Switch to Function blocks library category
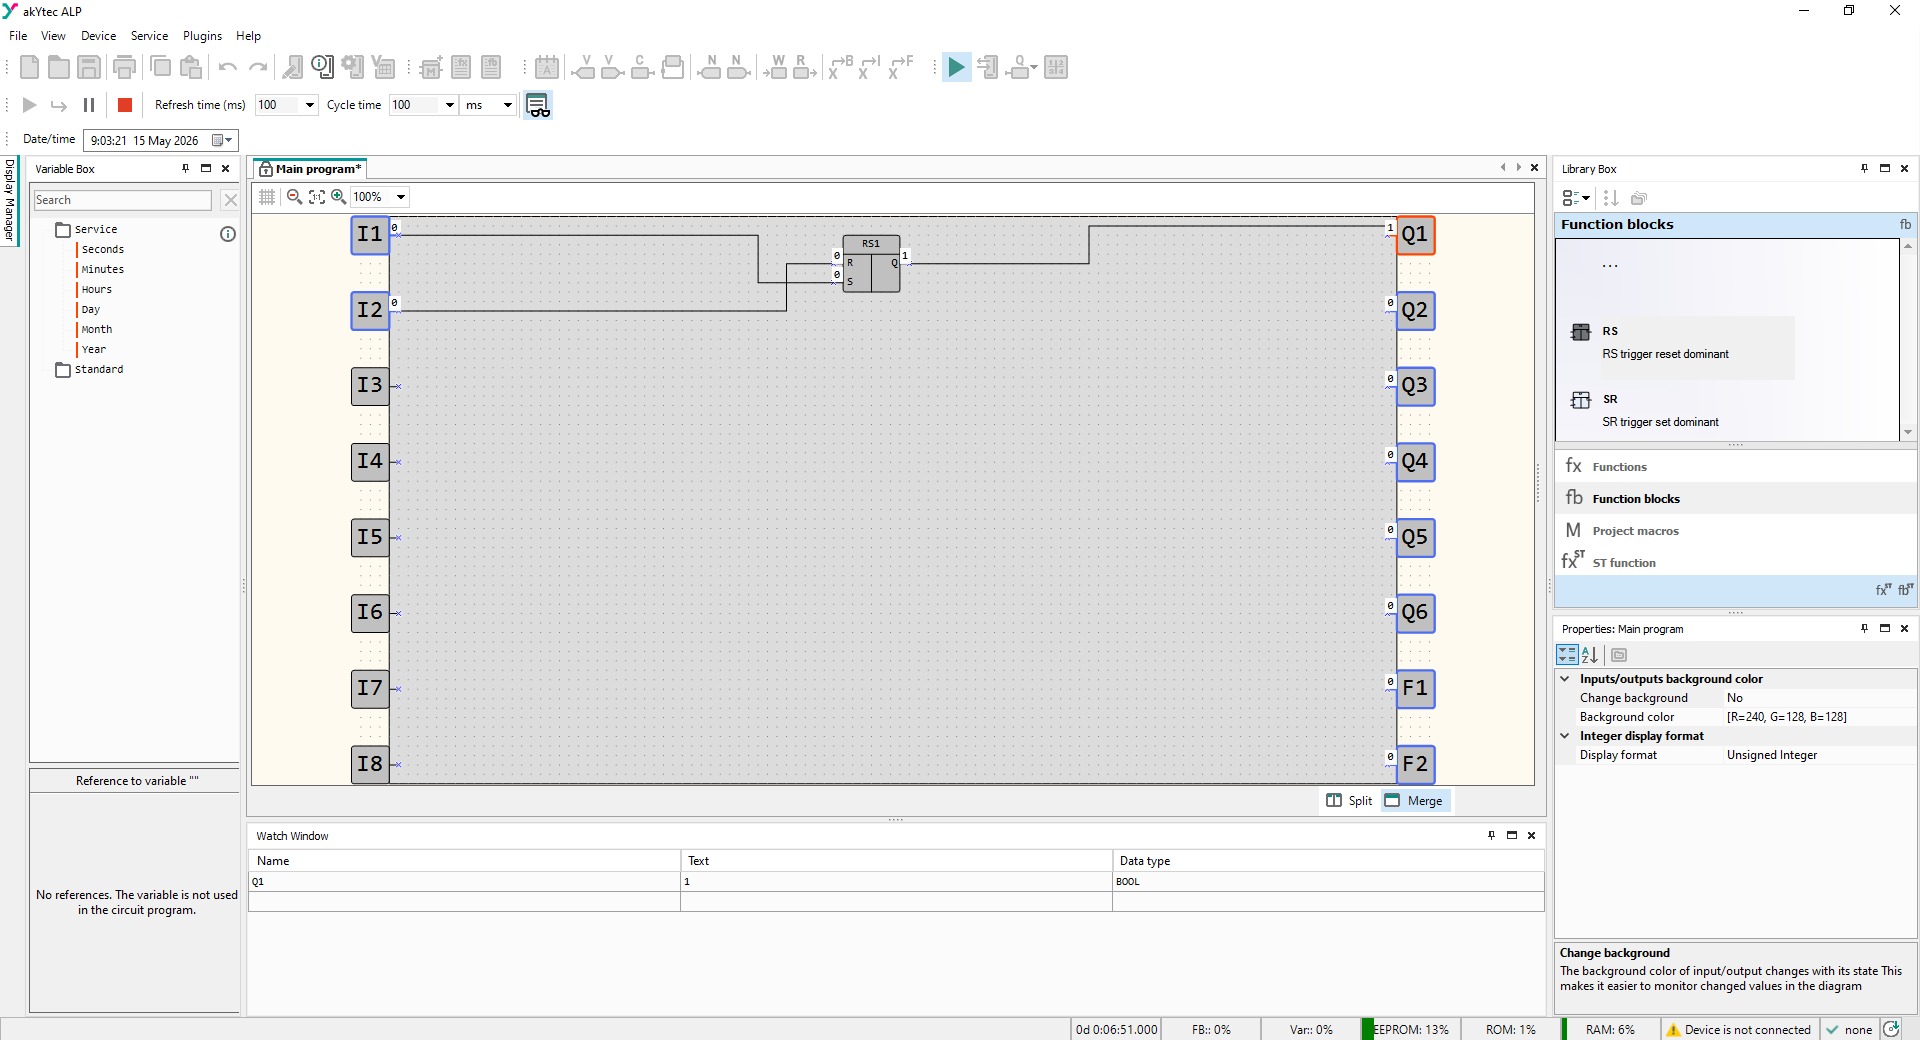This screenshot has width=1920, height=1040. (1735, 499)
